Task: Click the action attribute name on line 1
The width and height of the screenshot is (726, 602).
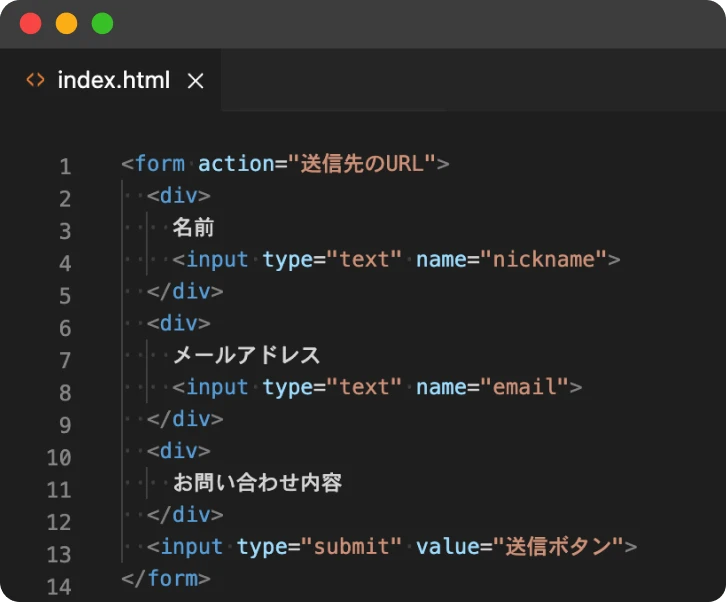Action: 237,163
